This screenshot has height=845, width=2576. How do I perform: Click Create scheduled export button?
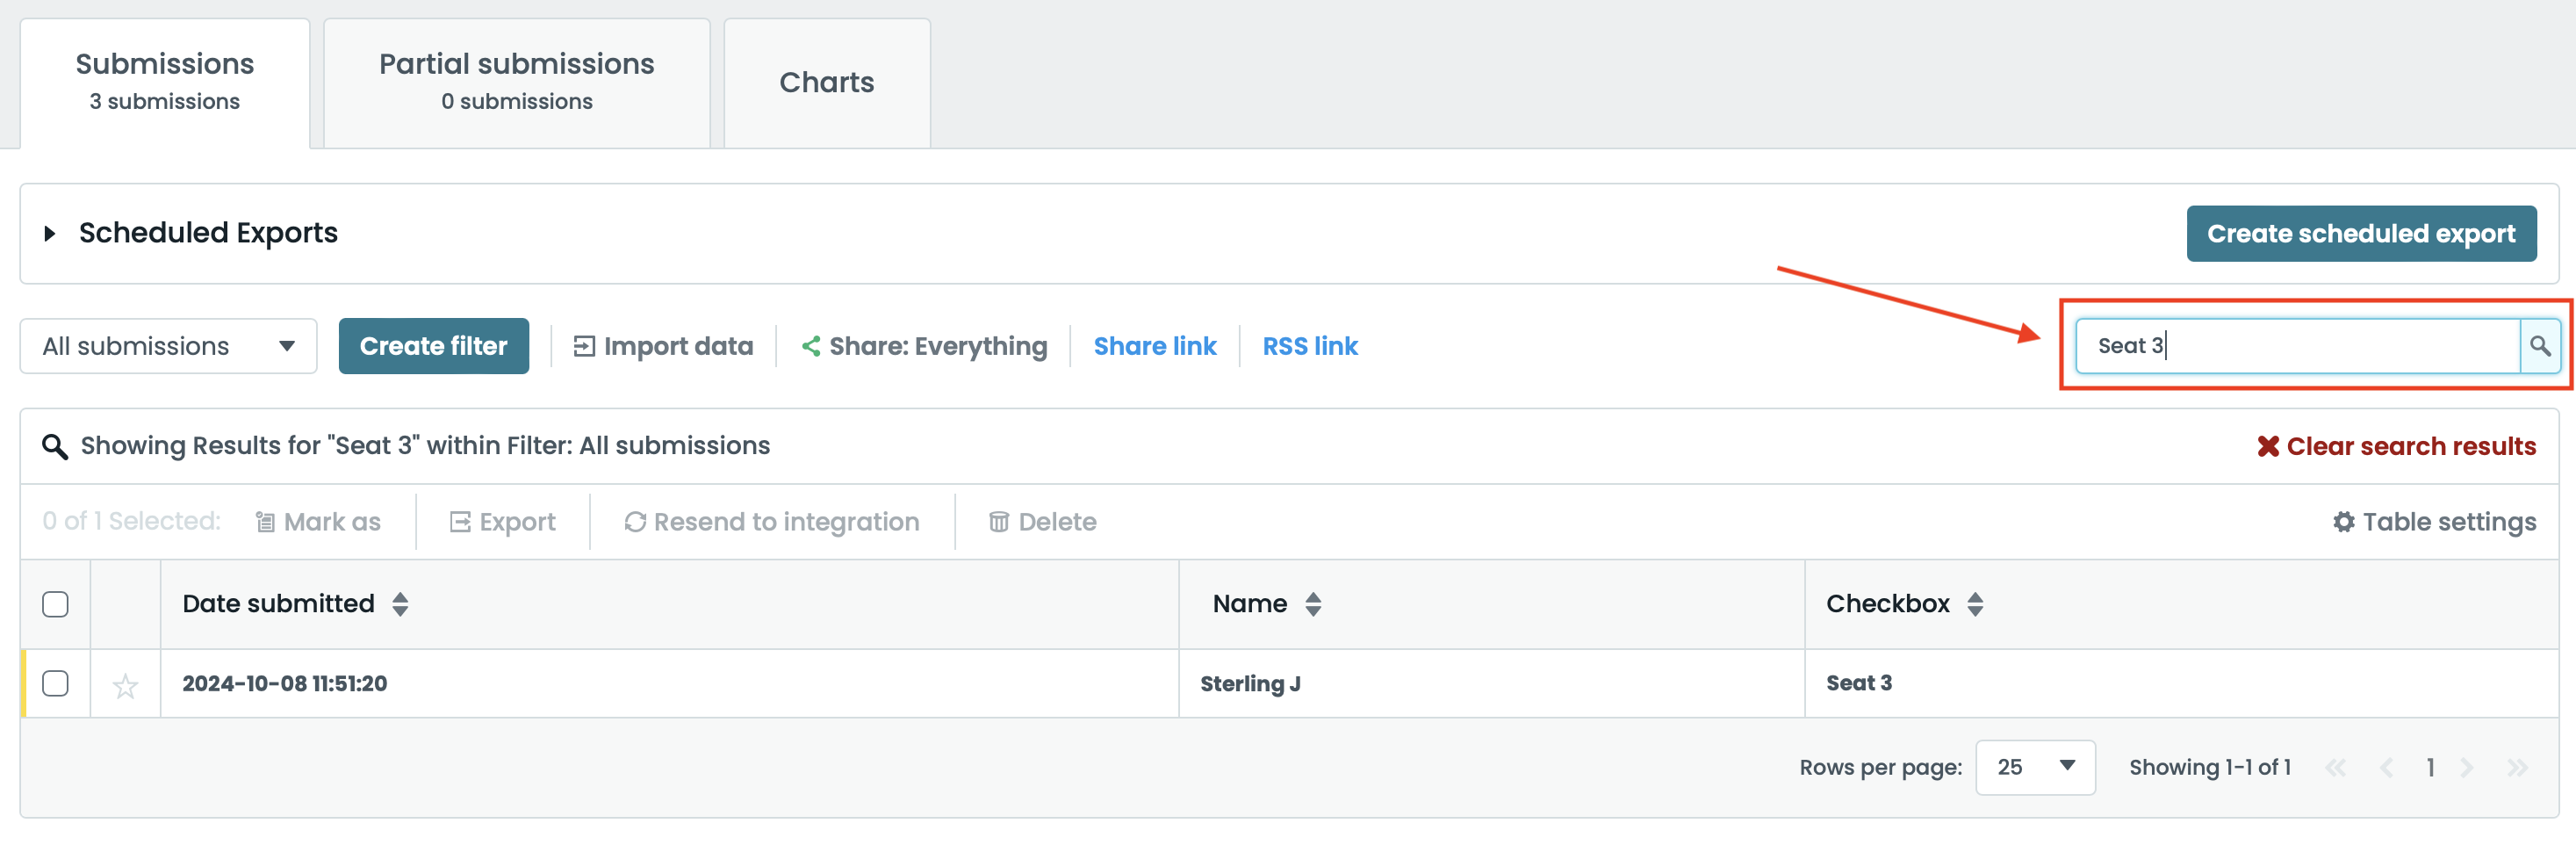coord(2360,233)
